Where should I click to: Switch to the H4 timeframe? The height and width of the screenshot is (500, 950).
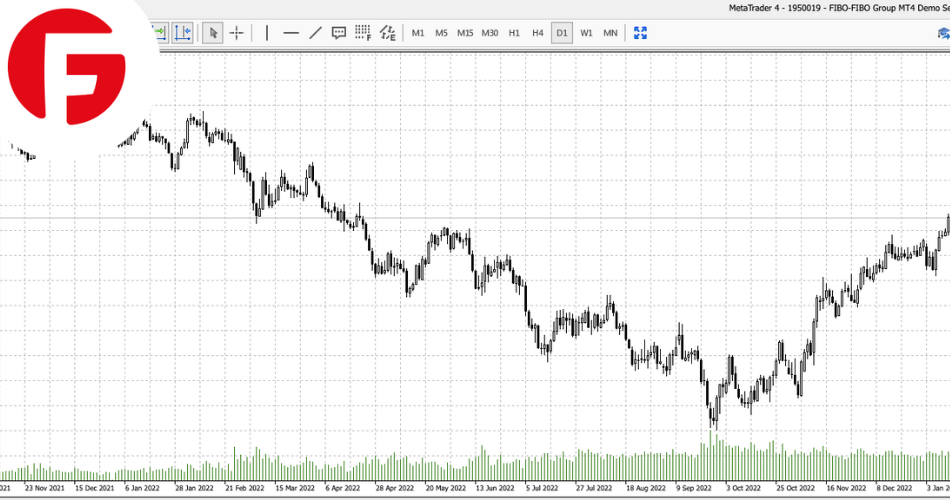tap(538, 33)
